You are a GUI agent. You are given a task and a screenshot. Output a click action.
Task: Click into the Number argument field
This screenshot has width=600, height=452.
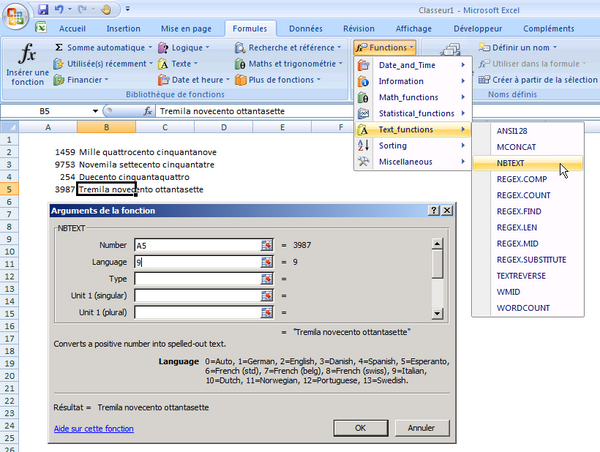(x=197, y=245)
